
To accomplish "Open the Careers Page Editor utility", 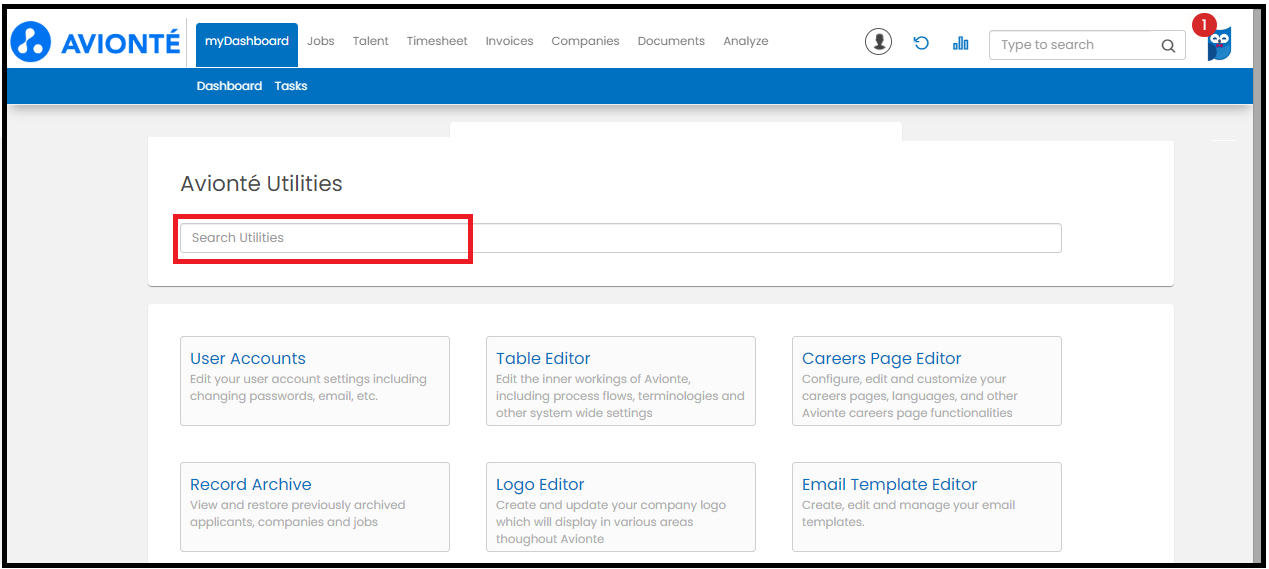I will [x=927, y=381].
